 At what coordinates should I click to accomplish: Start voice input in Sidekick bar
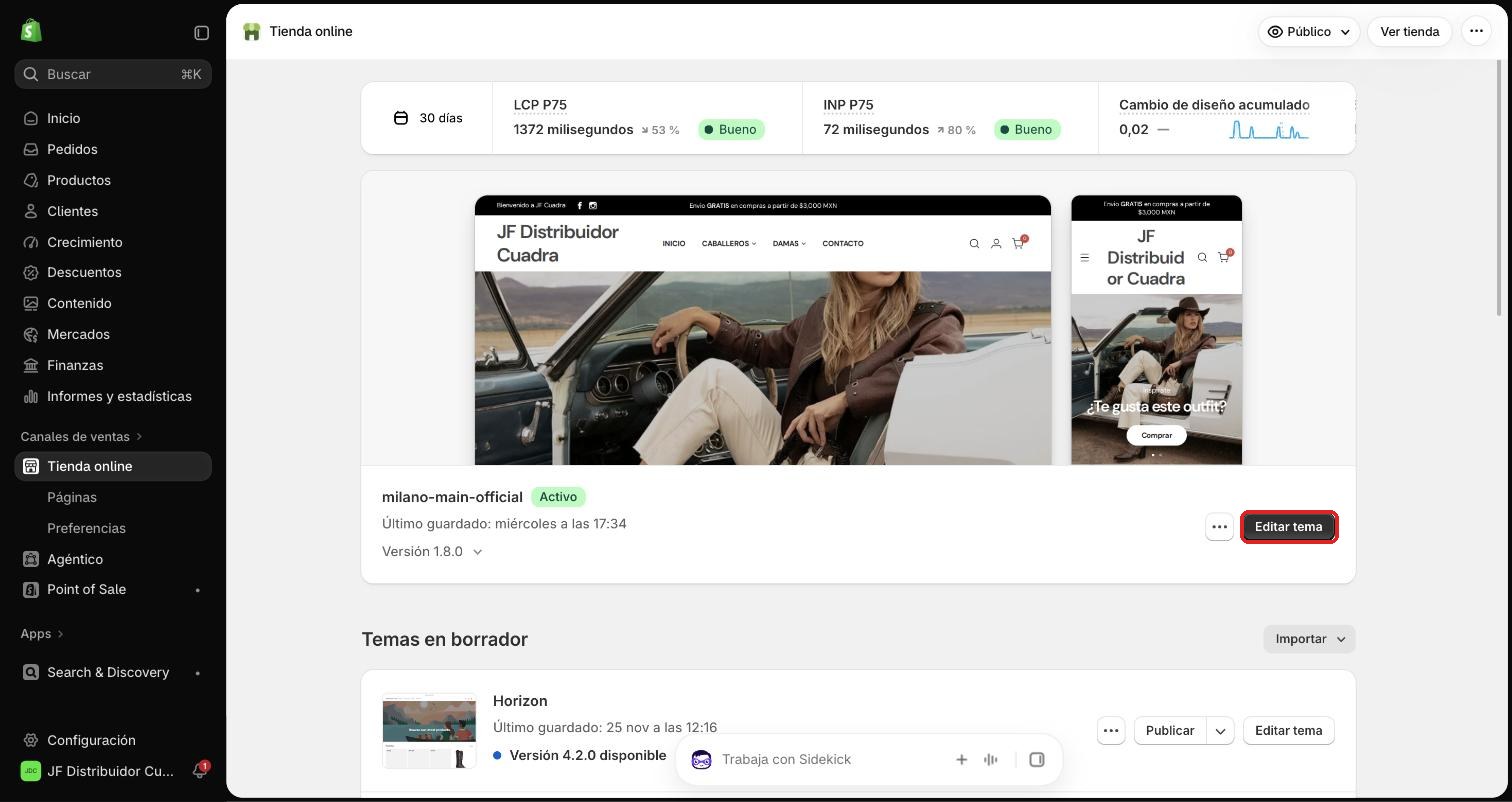(x=991, y=760)
